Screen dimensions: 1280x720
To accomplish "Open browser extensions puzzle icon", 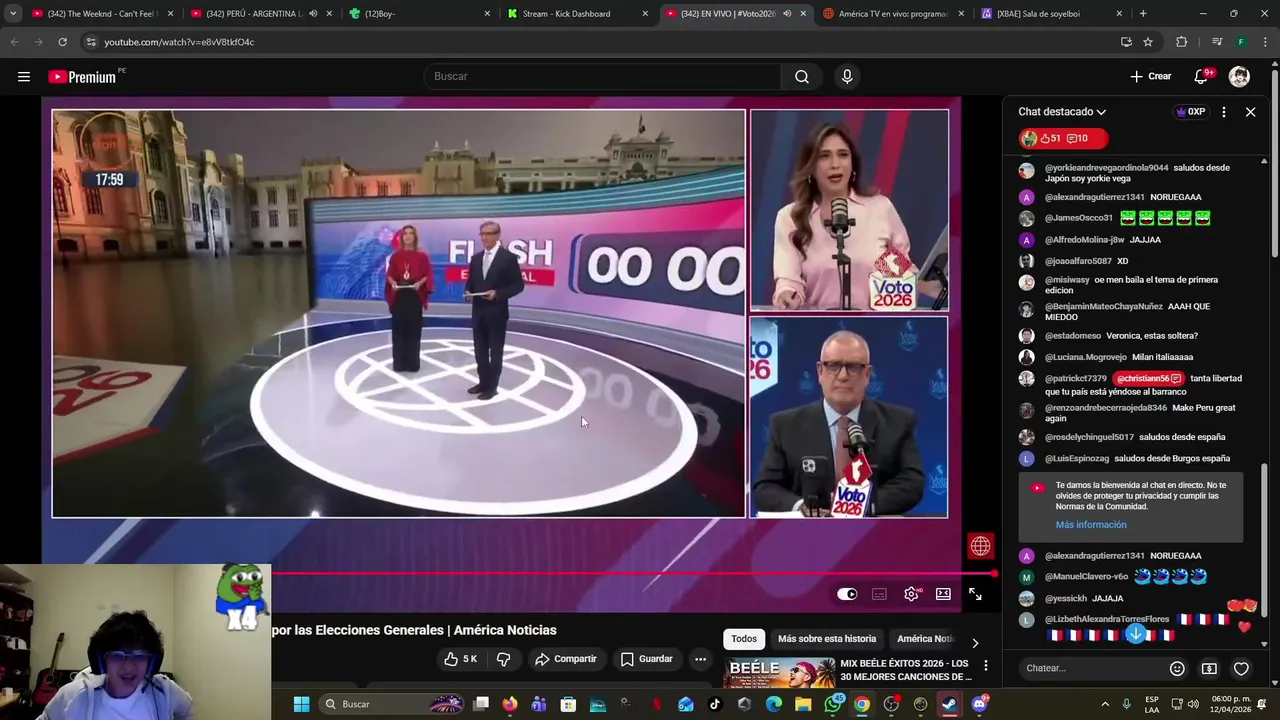I will point(1181,42).
